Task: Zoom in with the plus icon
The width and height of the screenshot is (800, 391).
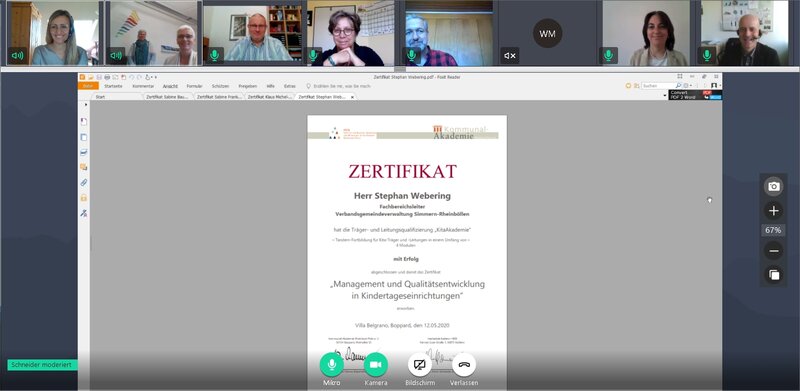Action: pos(773,210)
